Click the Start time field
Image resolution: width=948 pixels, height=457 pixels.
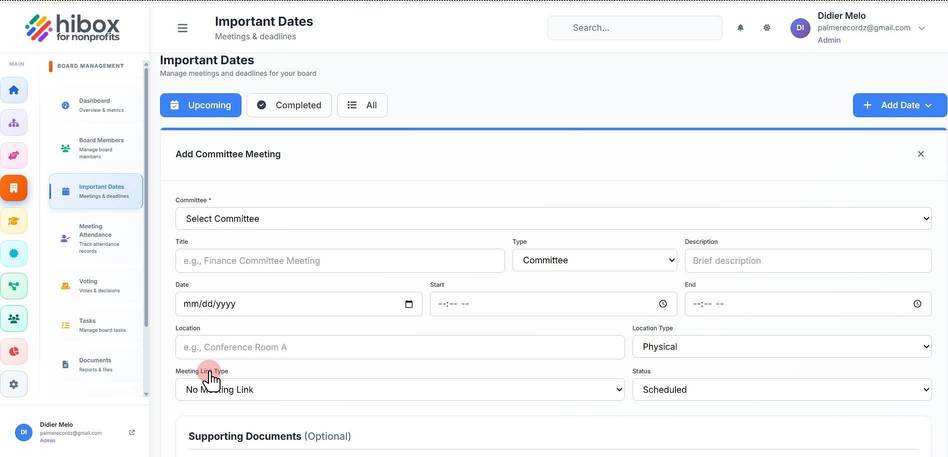(x=553, y=304)
